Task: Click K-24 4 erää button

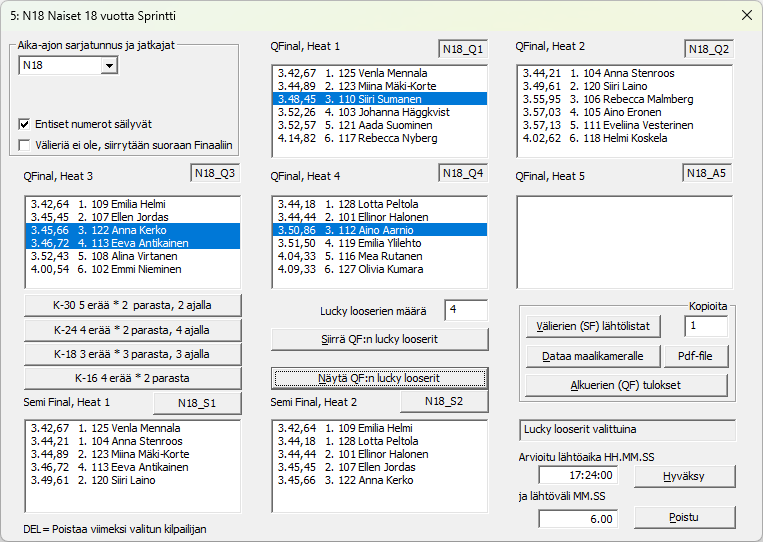Action: (x=133, y=329)
